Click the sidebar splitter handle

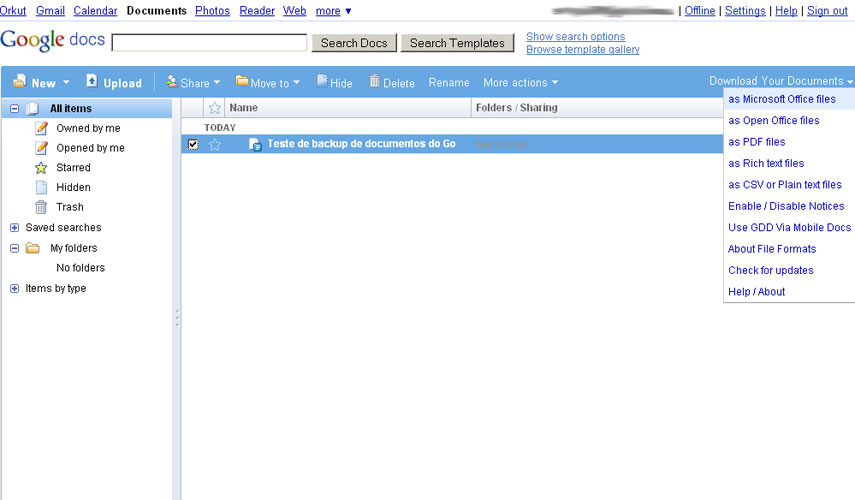point(177,317)
